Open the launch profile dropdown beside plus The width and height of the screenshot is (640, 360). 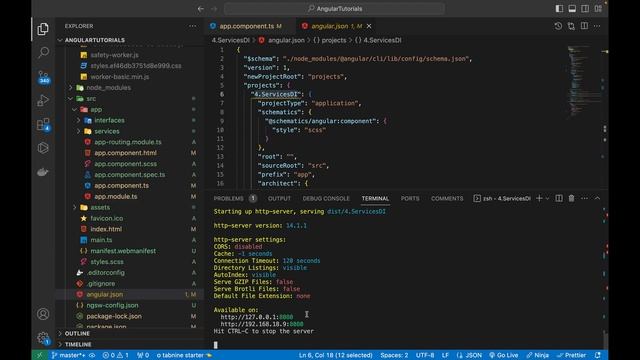coord(547,199)
